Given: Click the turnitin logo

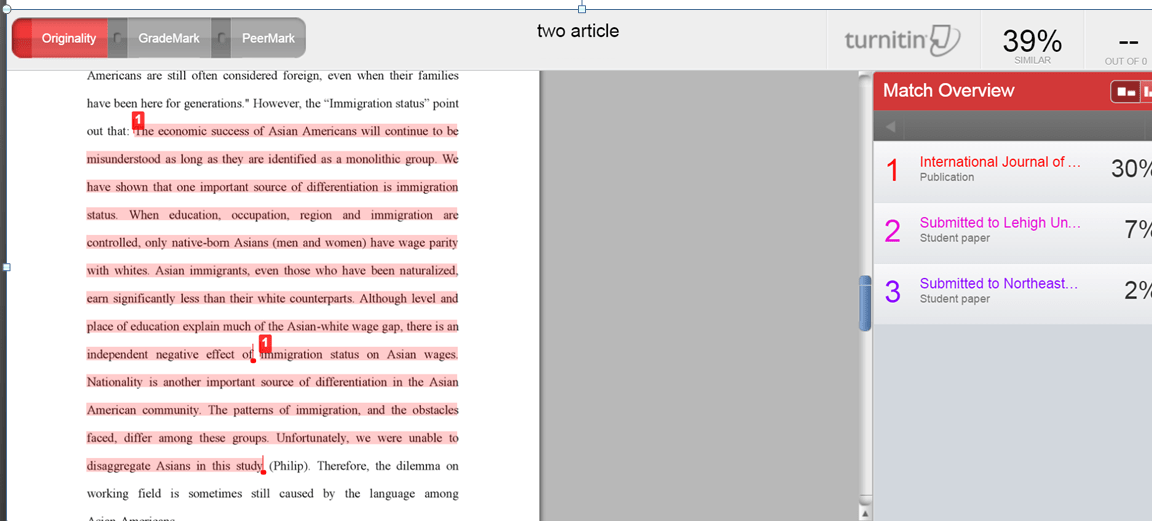Looking at the screenshot, I should (903, 40).
